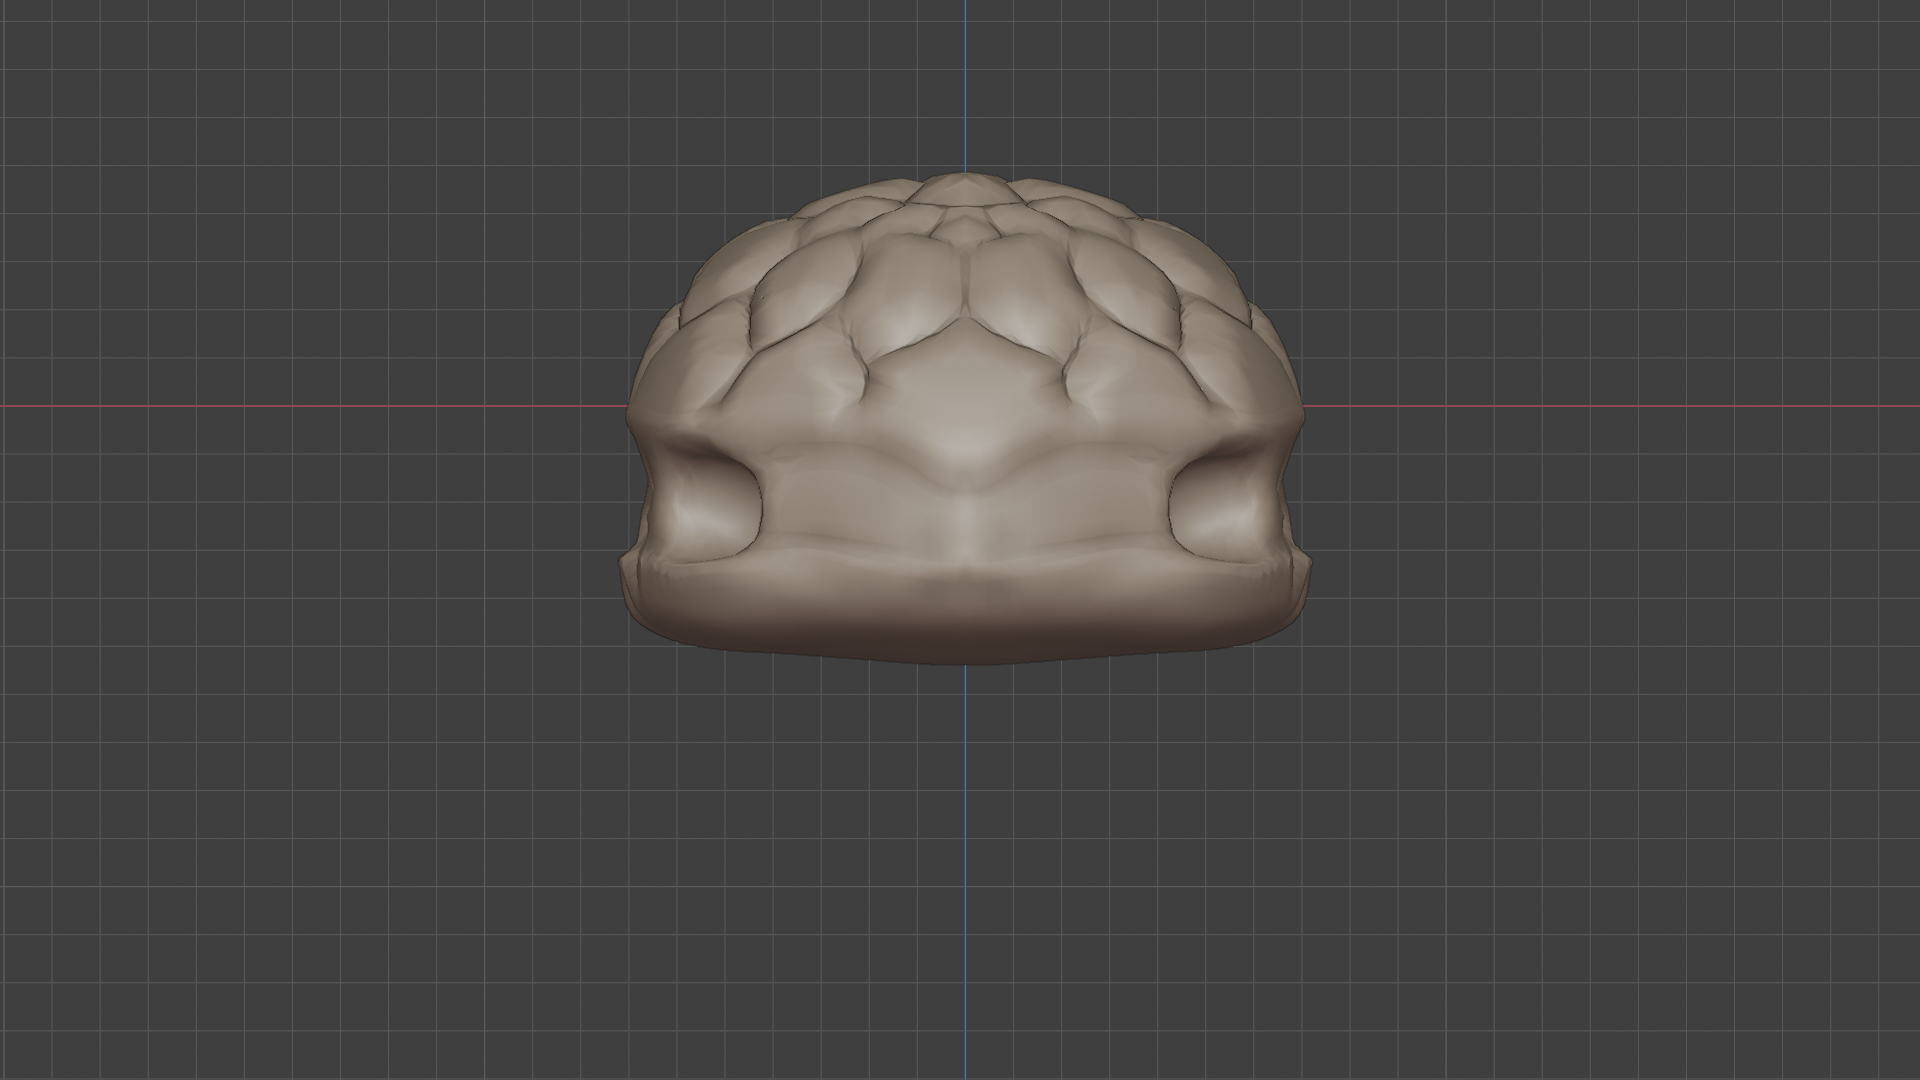Click the red X axis line right of model
1920x1080 pixels.
tap(1600, 406)
